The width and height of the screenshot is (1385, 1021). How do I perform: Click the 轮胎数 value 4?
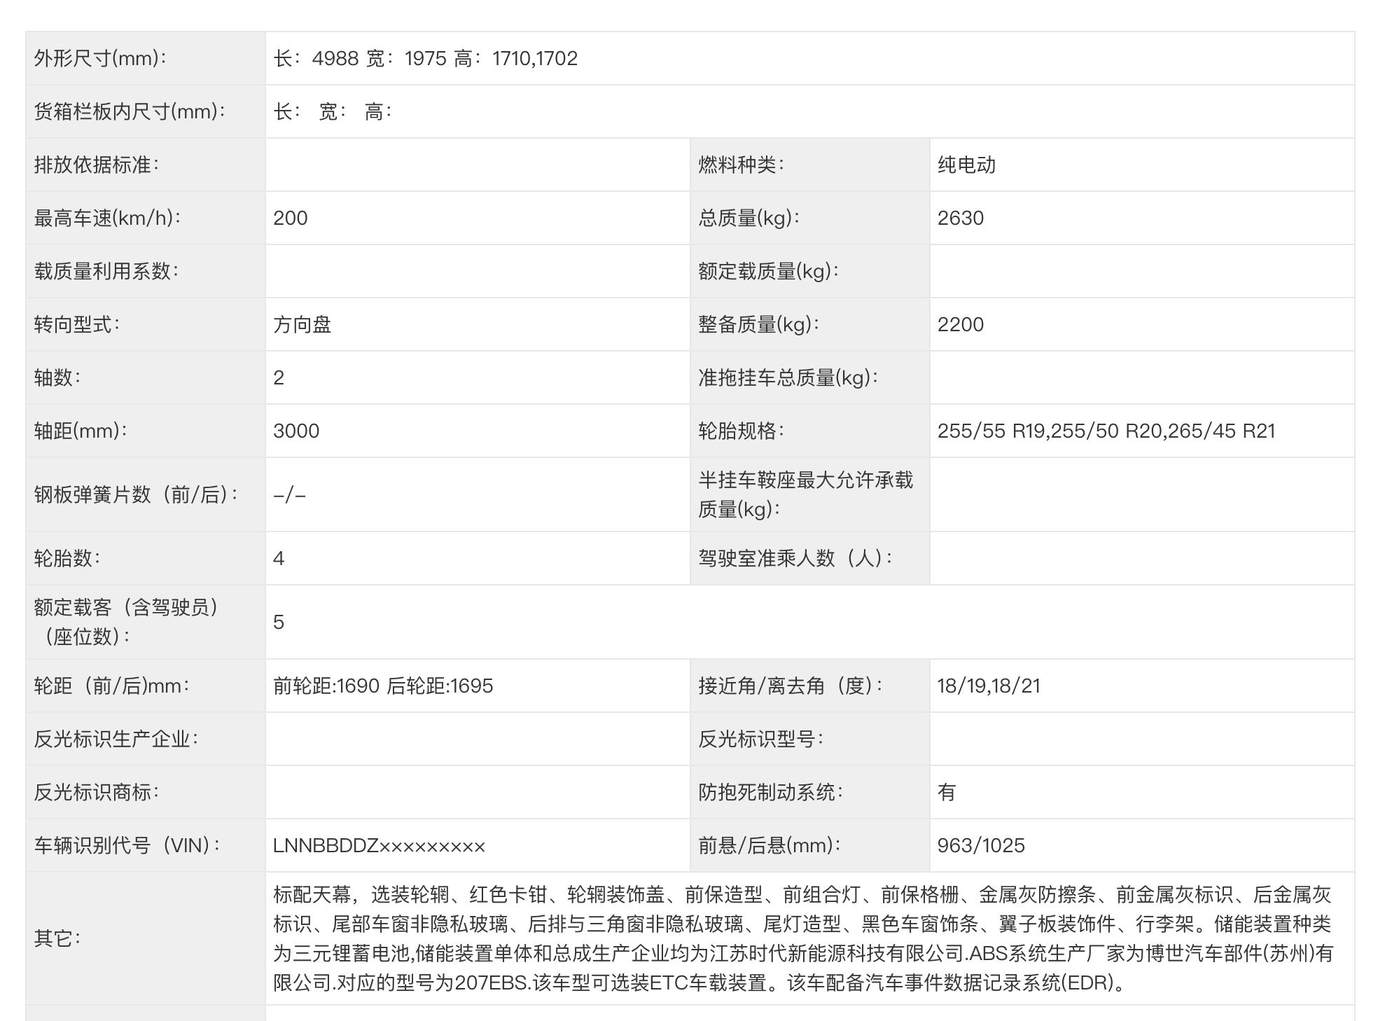279,558
